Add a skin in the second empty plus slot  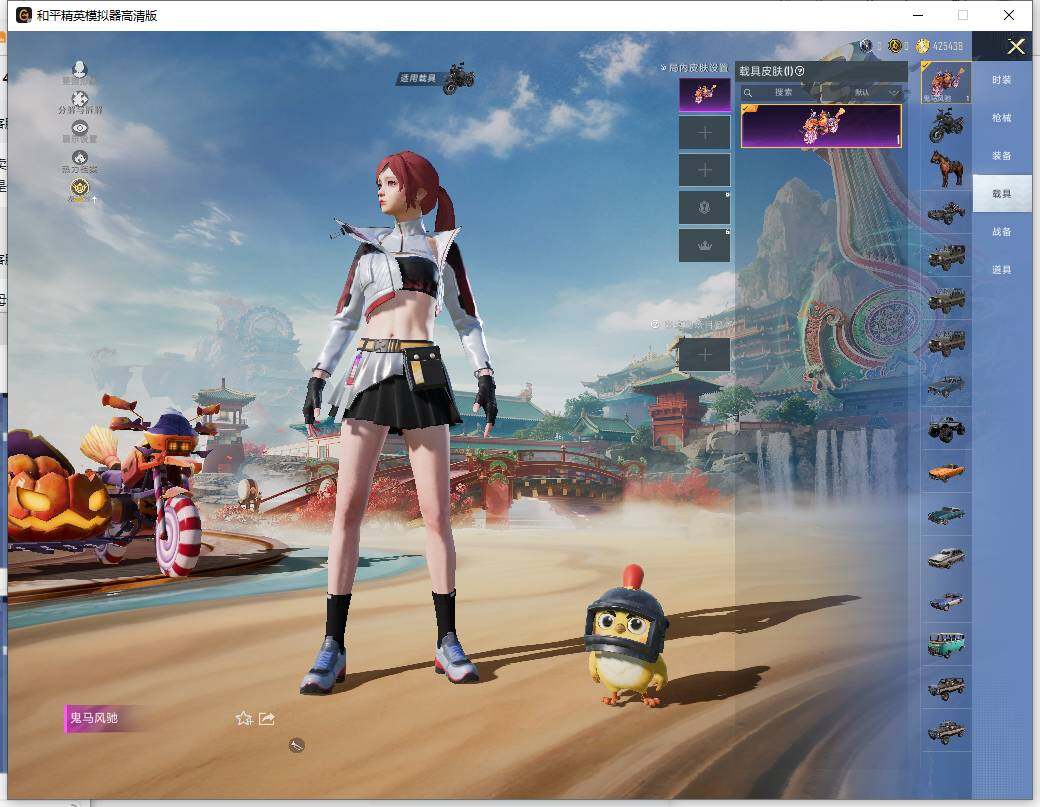coord(704,170)
